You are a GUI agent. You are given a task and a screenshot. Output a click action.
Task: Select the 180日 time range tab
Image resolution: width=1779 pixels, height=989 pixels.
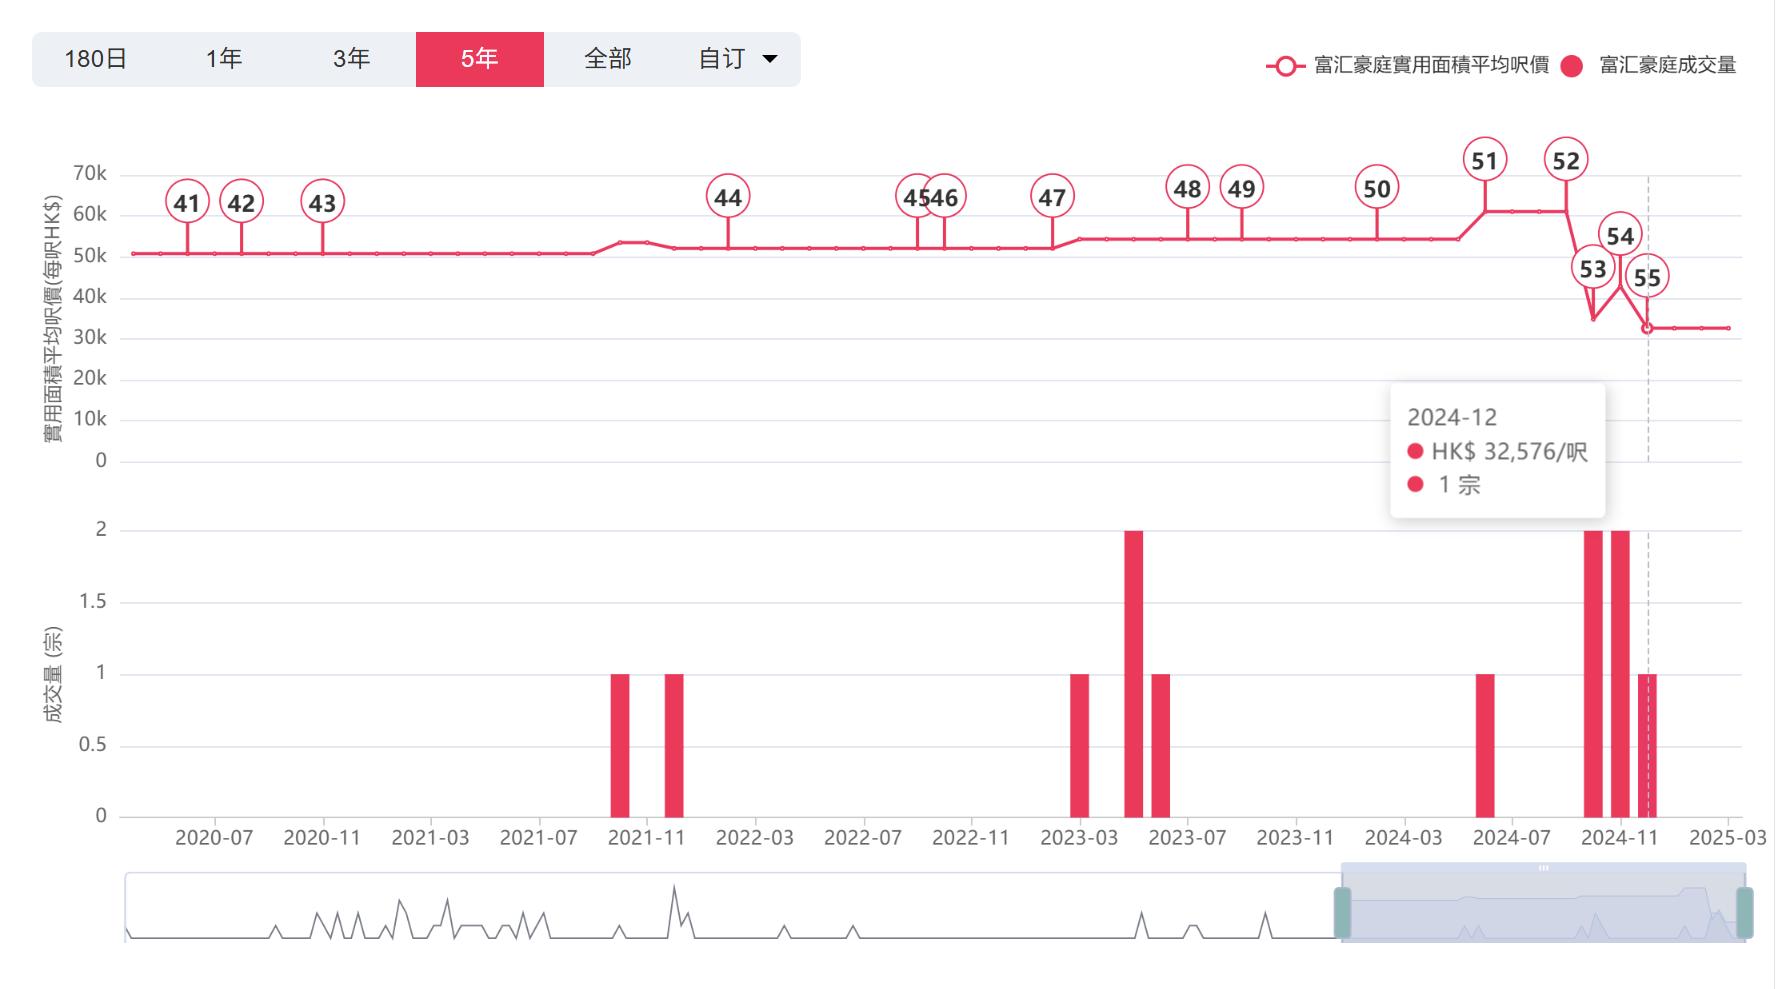96,59
